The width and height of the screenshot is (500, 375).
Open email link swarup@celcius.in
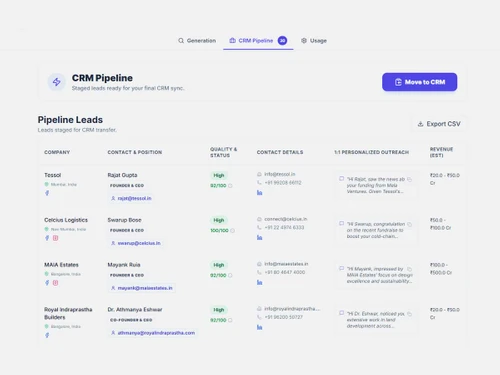tap(136, 243)
